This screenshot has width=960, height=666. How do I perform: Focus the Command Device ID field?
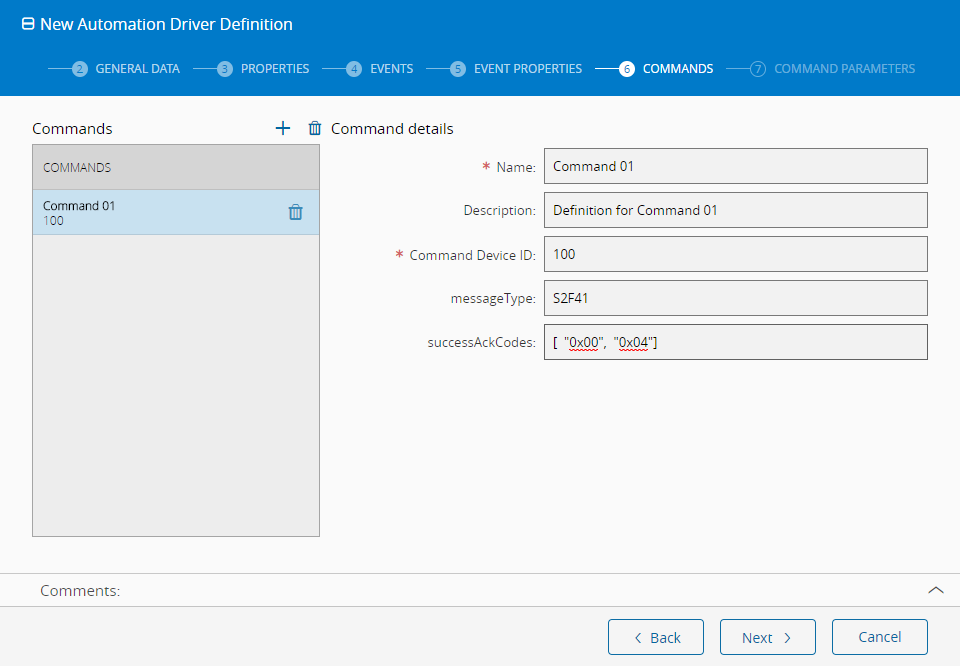735,254
